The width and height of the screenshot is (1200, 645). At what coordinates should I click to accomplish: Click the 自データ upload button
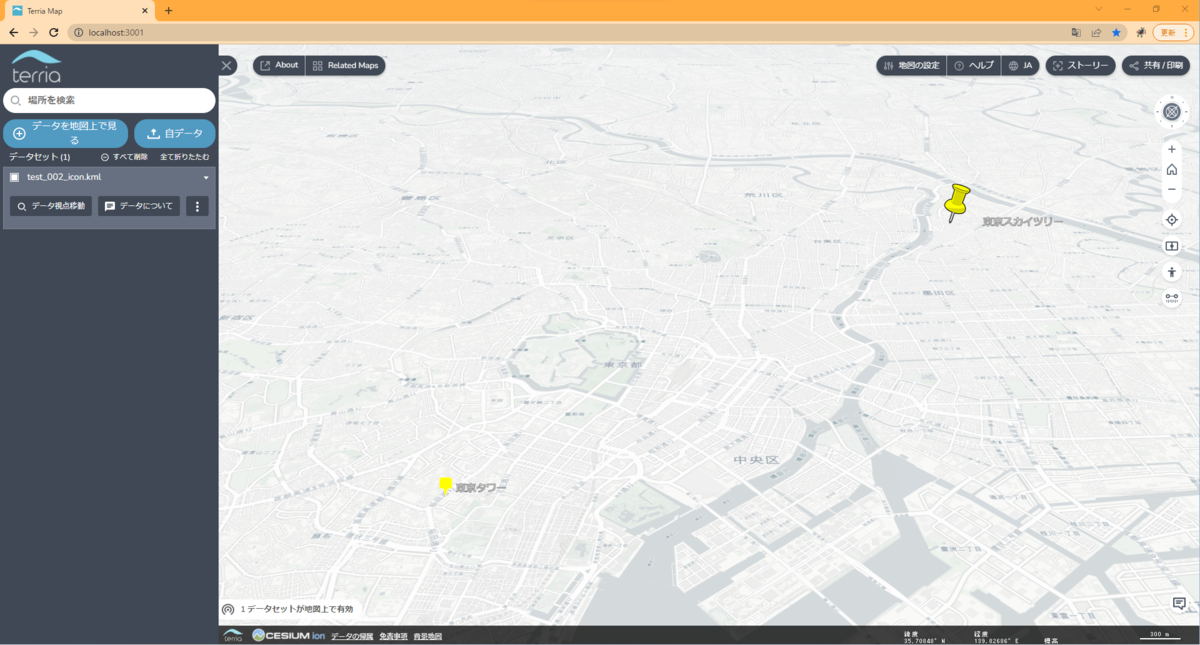coord(175,133)
